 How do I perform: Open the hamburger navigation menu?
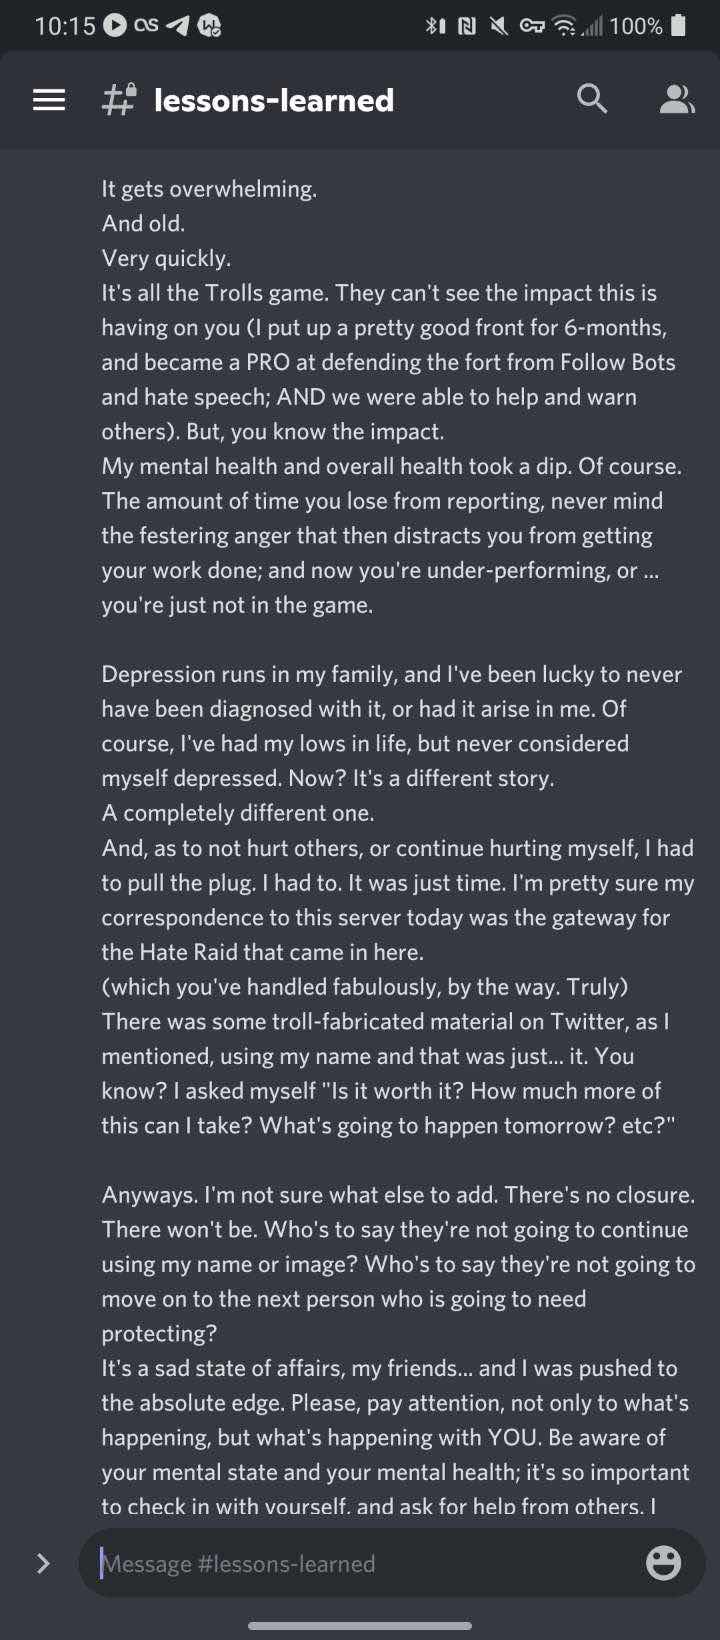pos(49,100)
